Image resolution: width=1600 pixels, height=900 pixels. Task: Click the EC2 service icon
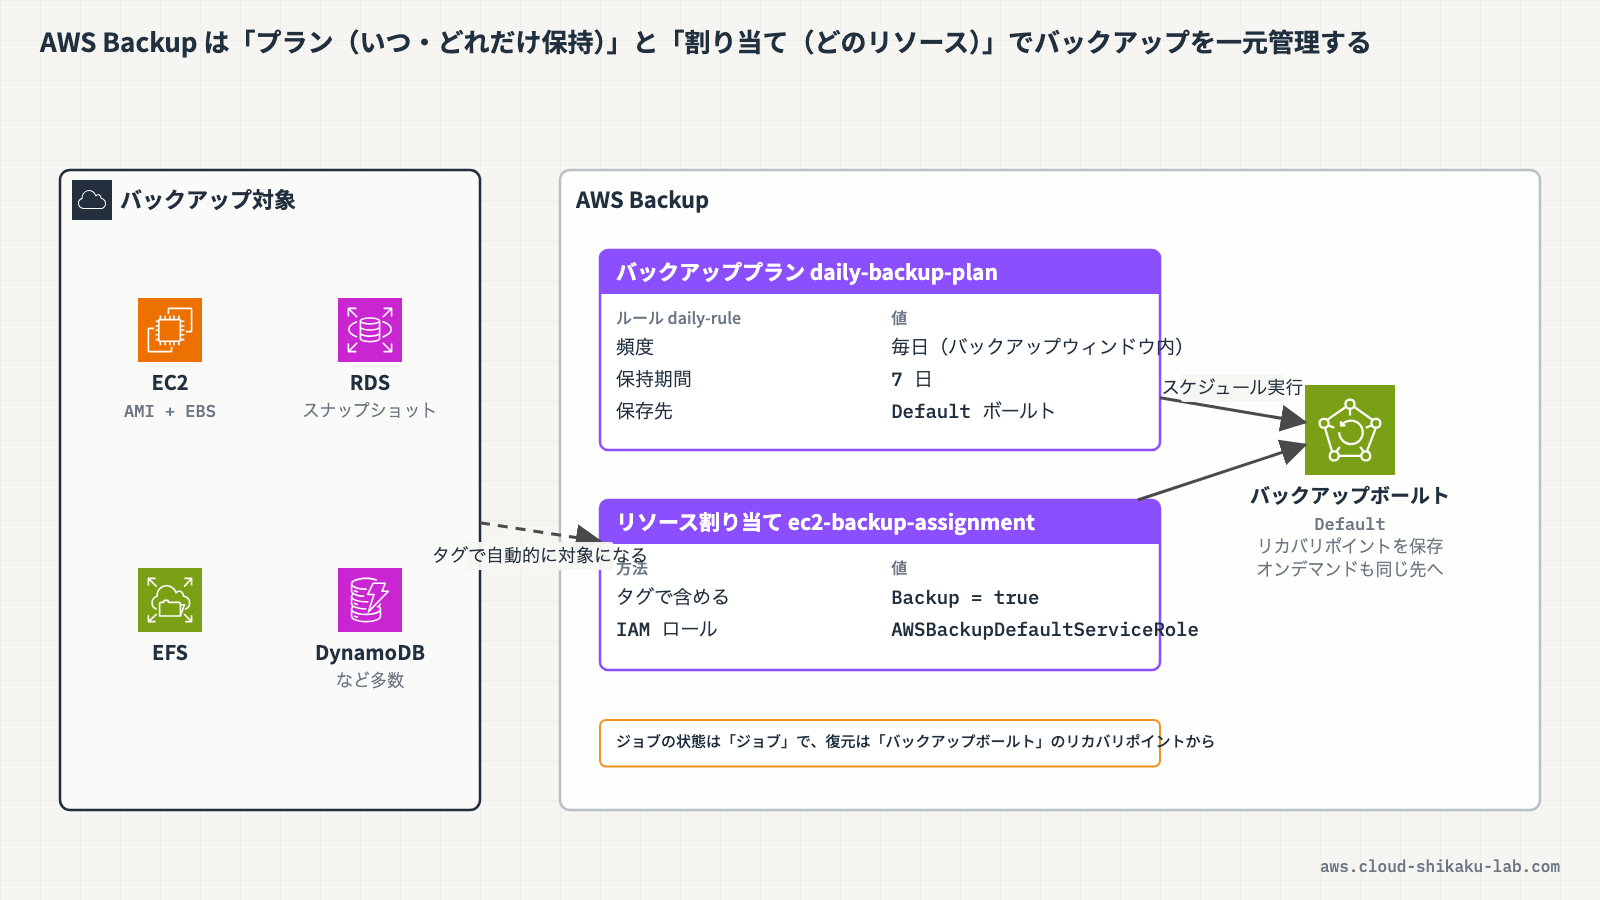point(170,330)
